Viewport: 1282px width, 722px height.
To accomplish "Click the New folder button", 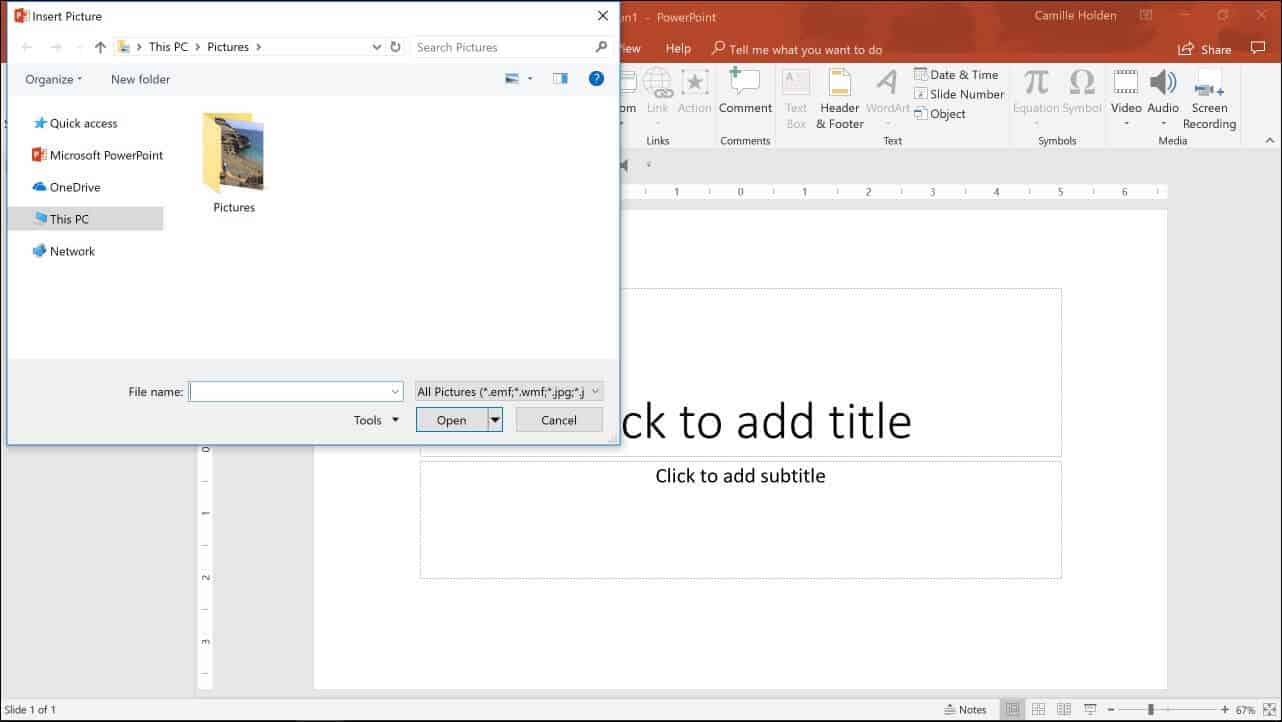I will tap(140, 79).
